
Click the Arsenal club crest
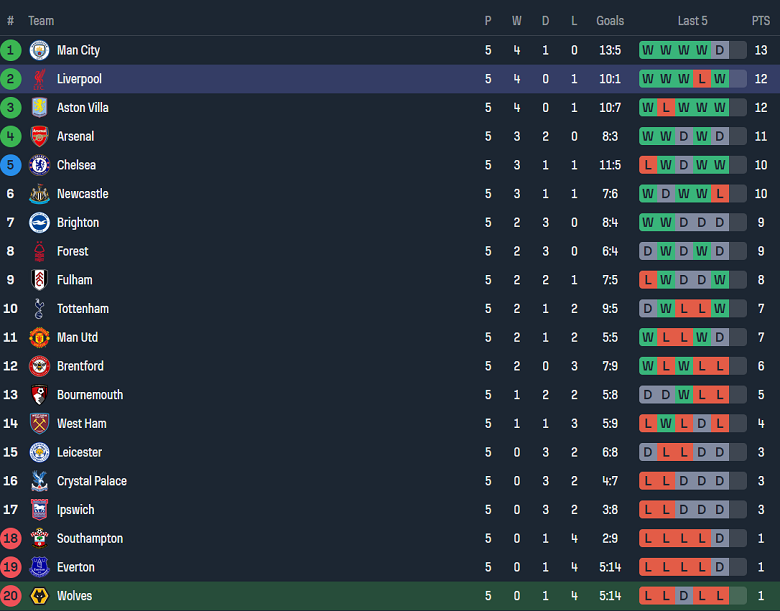(x=39, y=136)
